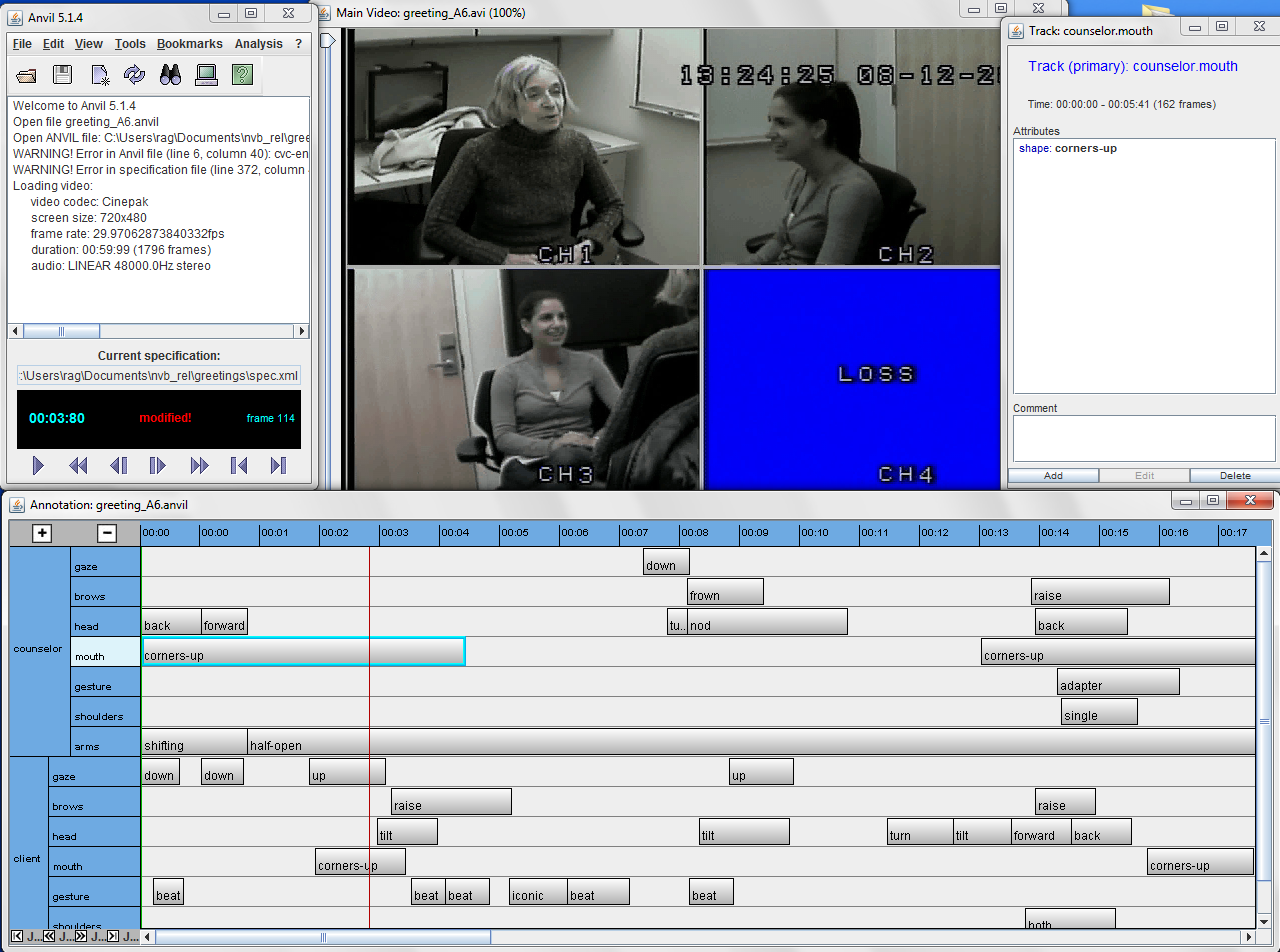Jump to the end of the video
1280x952 pixels.
coord(278,465)
